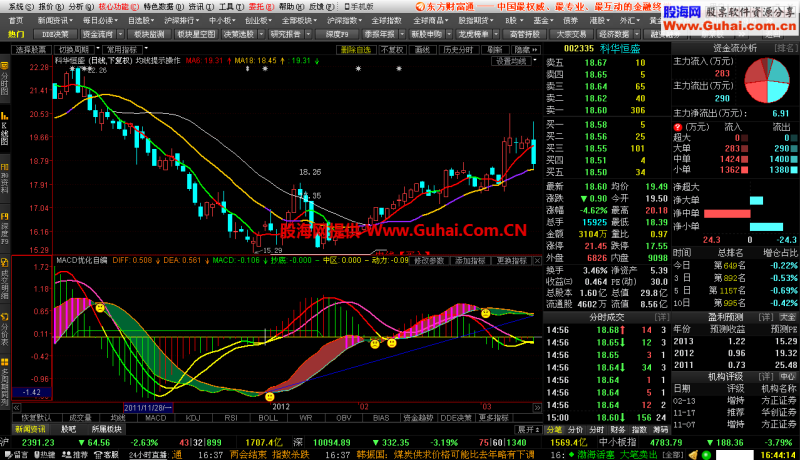
Task: Expand the 设置均线 dropdown
Action: [x=512, y=60]
